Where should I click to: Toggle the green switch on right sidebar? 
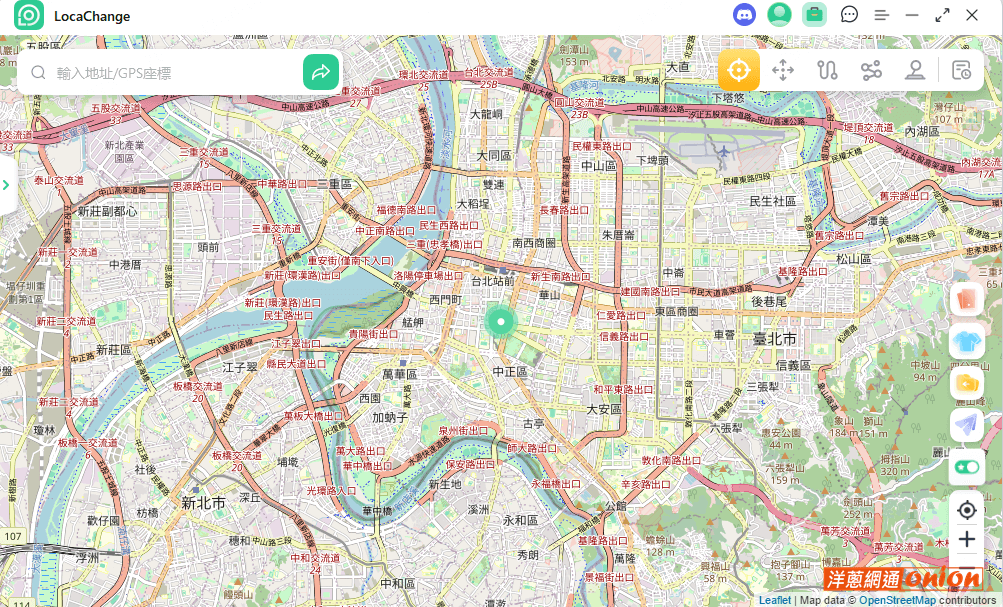click(x=967, y=467)
